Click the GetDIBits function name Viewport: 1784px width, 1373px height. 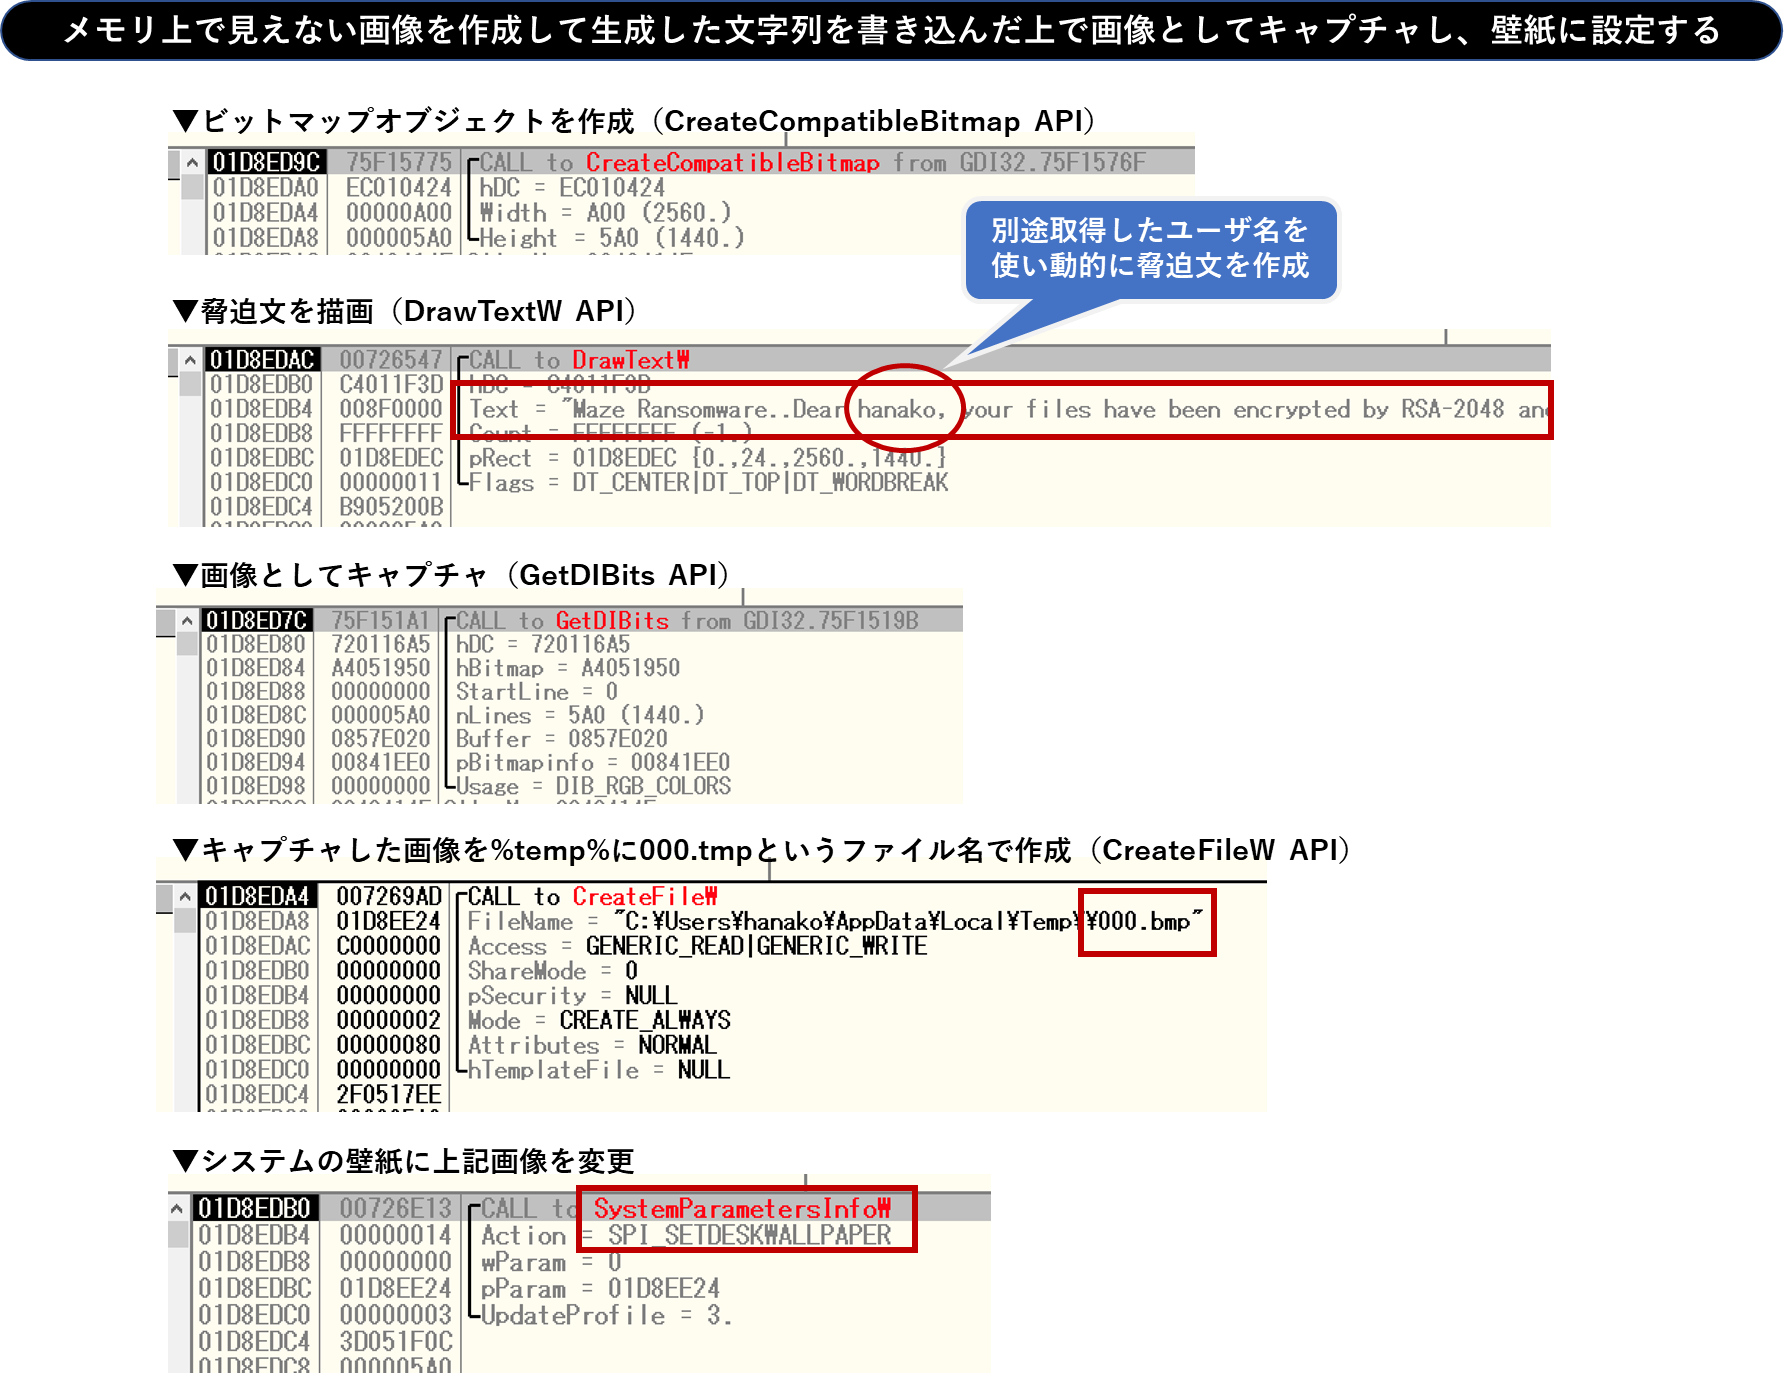coord(611,621)
